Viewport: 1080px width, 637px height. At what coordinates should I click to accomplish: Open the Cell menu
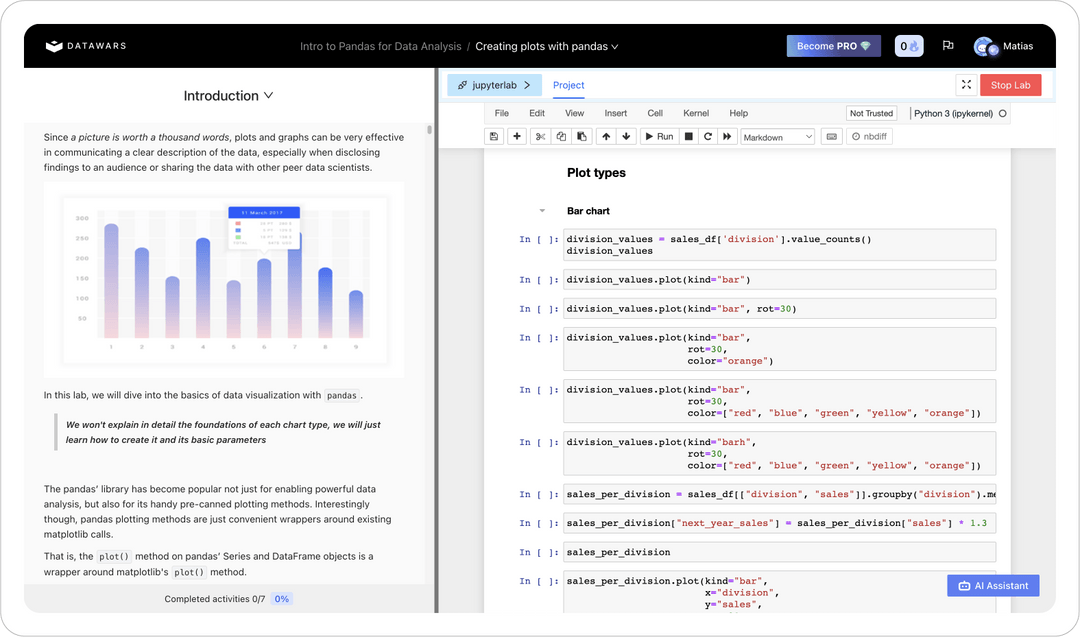(655, 114)
